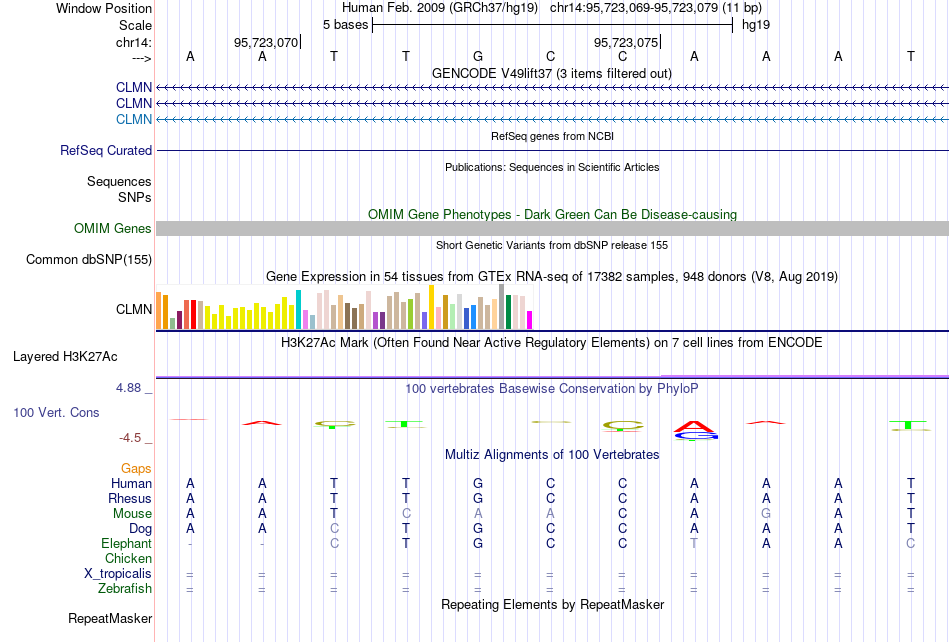Click the SNPs subtrack label

[x=135, y=197]
